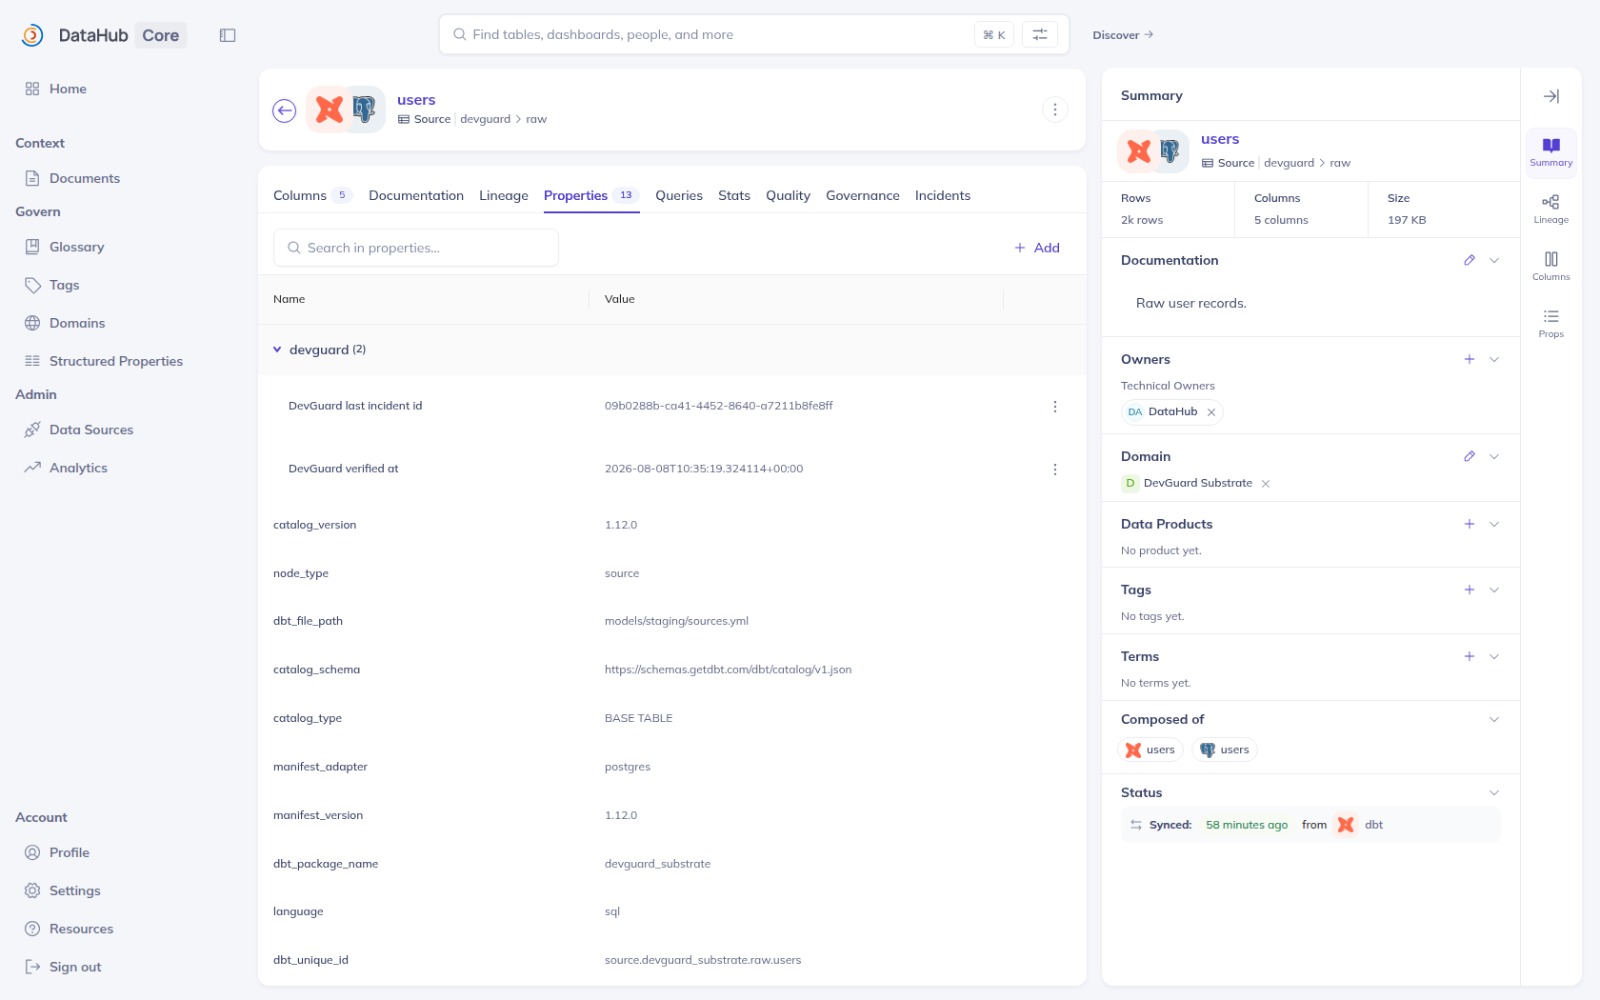Remove DevGuard Substrate domain
Screen dimensions: 1600x1000
click(x=1265, y=484)
